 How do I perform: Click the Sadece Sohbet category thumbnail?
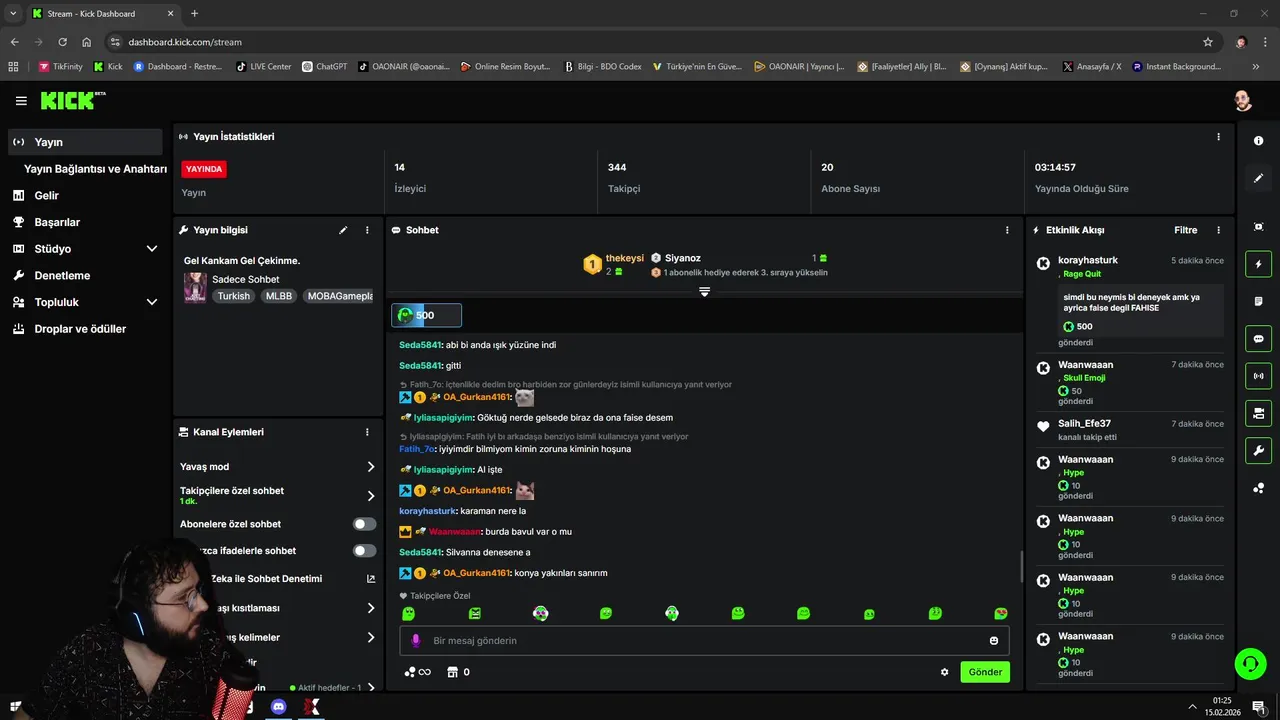pos(195,288)
